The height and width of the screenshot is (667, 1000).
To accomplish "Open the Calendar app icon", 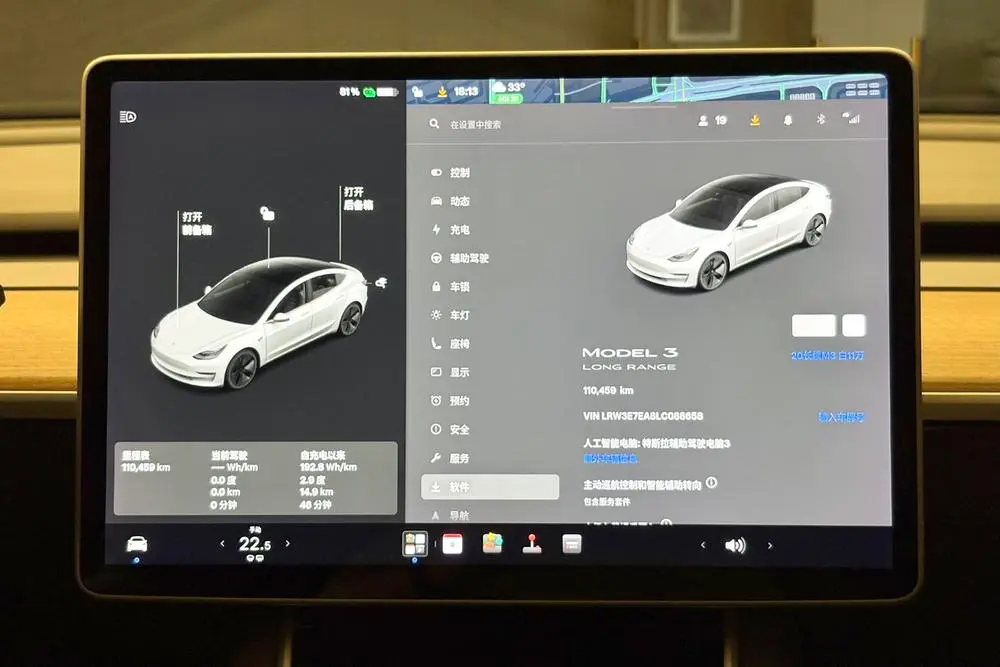I will [x=452, y=544].
